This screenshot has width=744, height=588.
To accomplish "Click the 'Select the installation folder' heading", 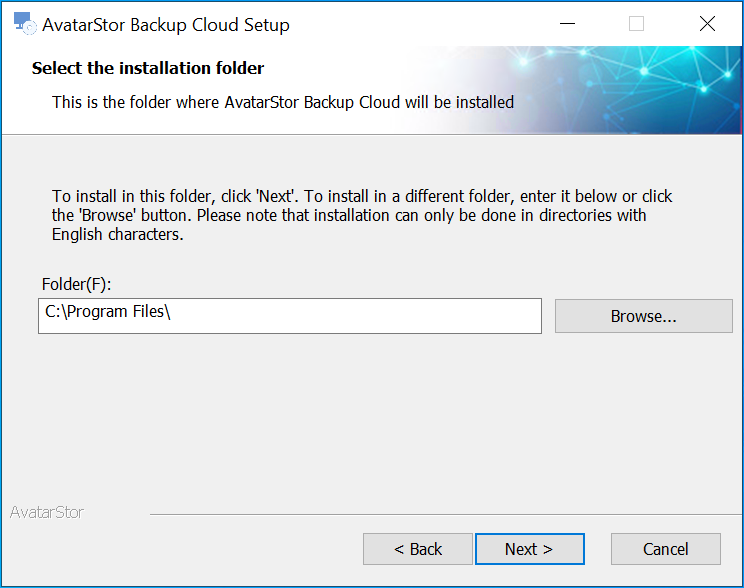I will click(x=148, y=68).
